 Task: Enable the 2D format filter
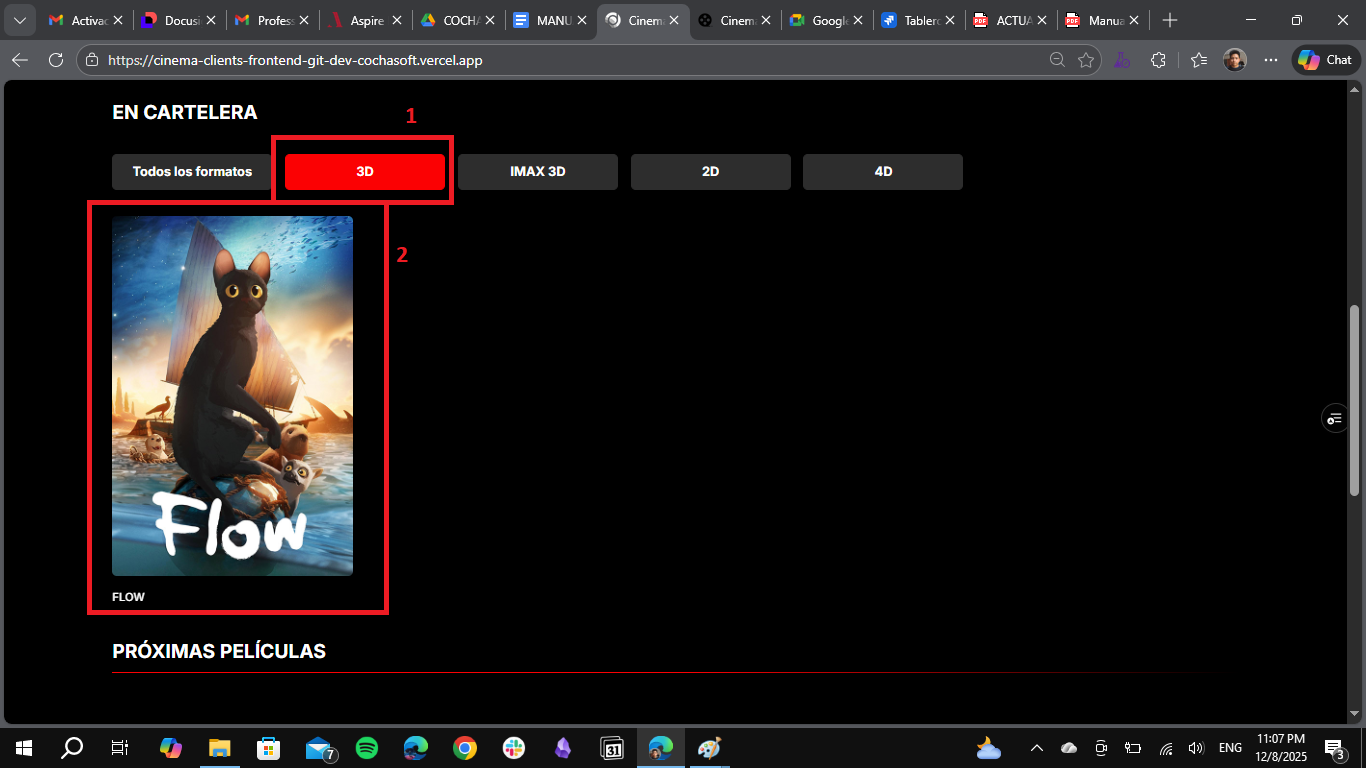(710, 171)
